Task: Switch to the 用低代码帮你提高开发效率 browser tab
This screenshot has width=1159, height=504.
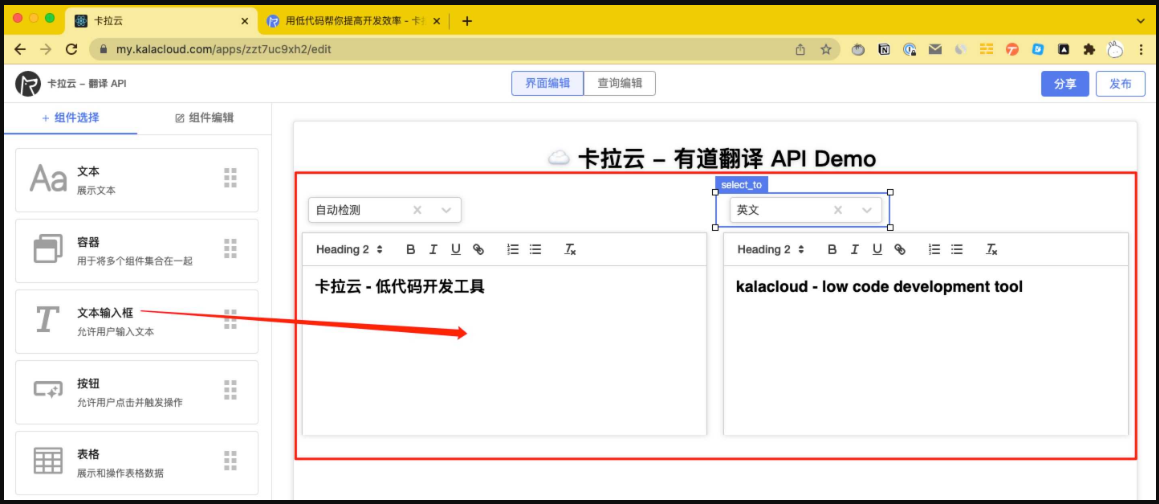Action: pos(353,21)
